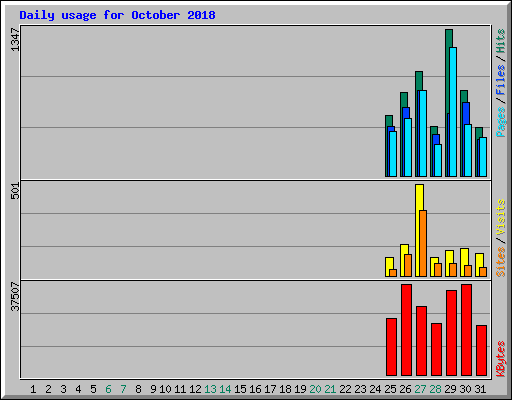Screen dimensions: 512x400
Task: Click green weekend day label 28
Action: [x=435, y=389]
